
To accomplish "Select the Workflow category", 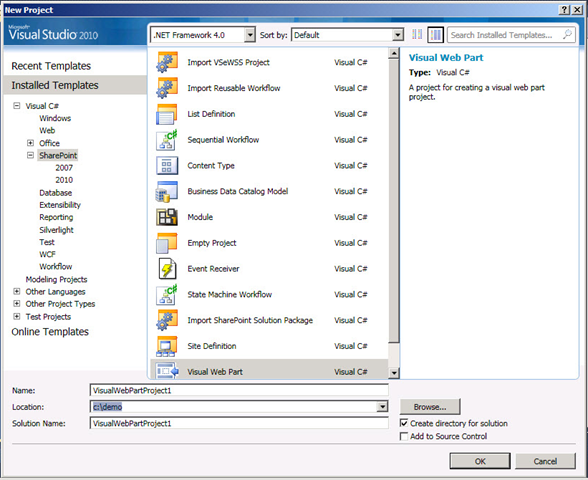I will click(x=56, y=267).
